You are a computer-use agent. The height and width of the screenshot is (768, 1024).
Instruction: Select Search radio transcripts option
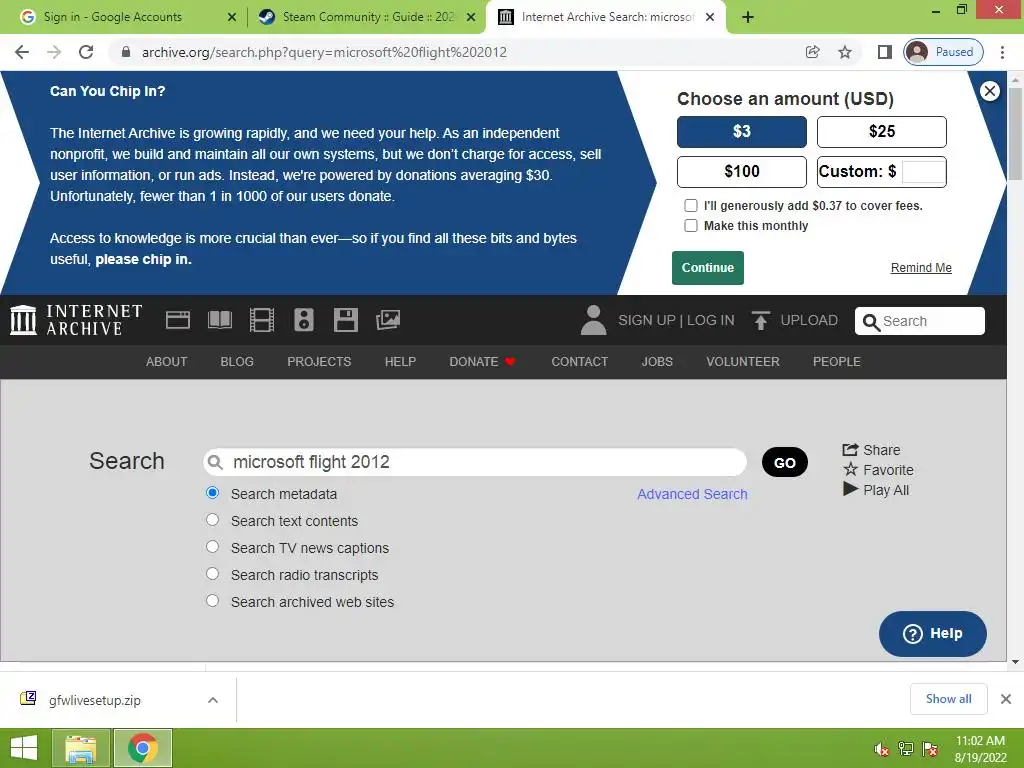[212, 574]
